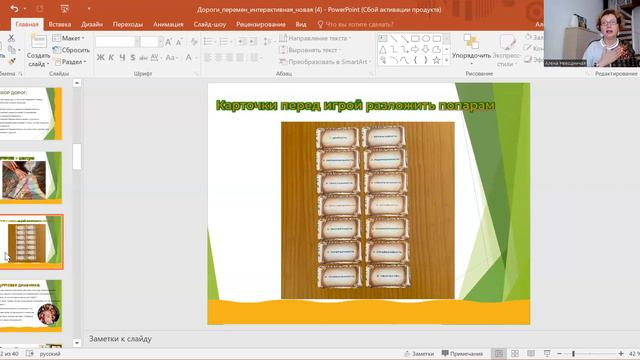640x360 pixels.
Task: Clear all formatting with eraser icon
Action: point(194,42)
